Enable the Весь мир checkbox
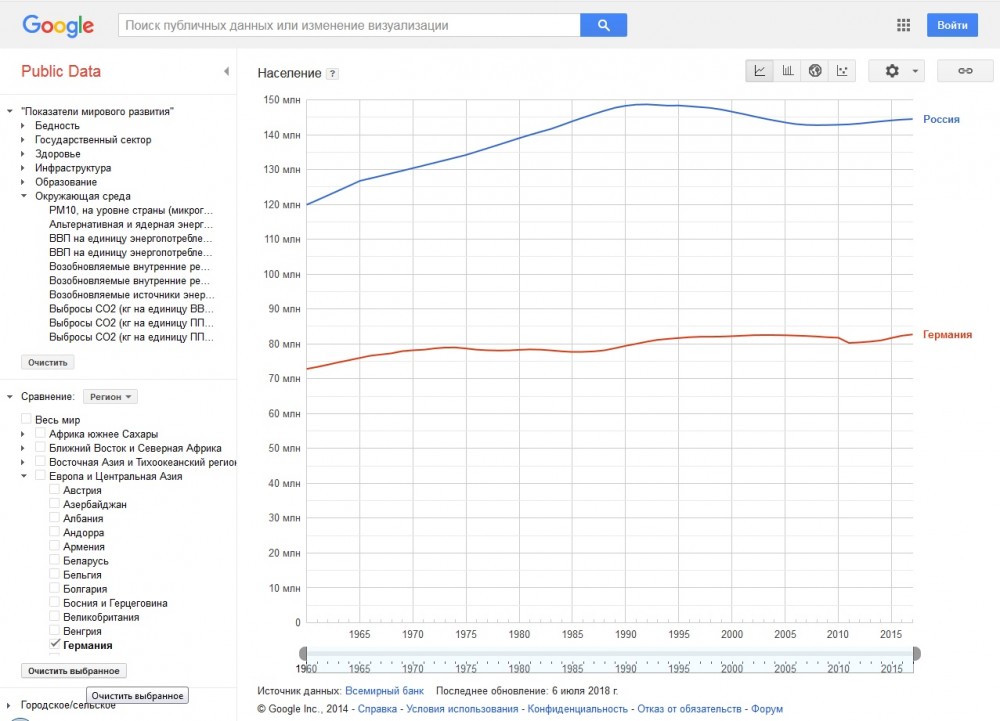 point(27,420)
